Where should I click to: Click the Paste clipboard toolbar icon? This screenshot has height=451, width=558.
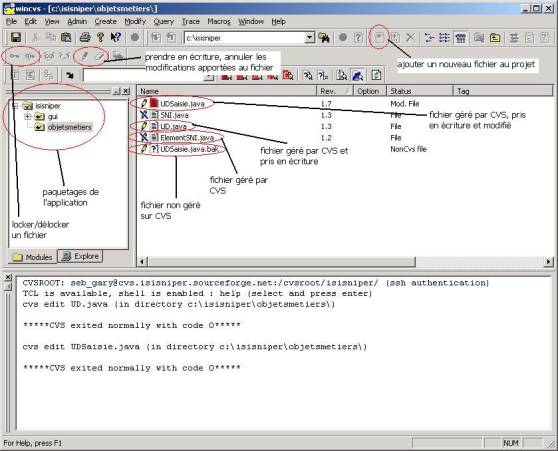click(66, 37)
